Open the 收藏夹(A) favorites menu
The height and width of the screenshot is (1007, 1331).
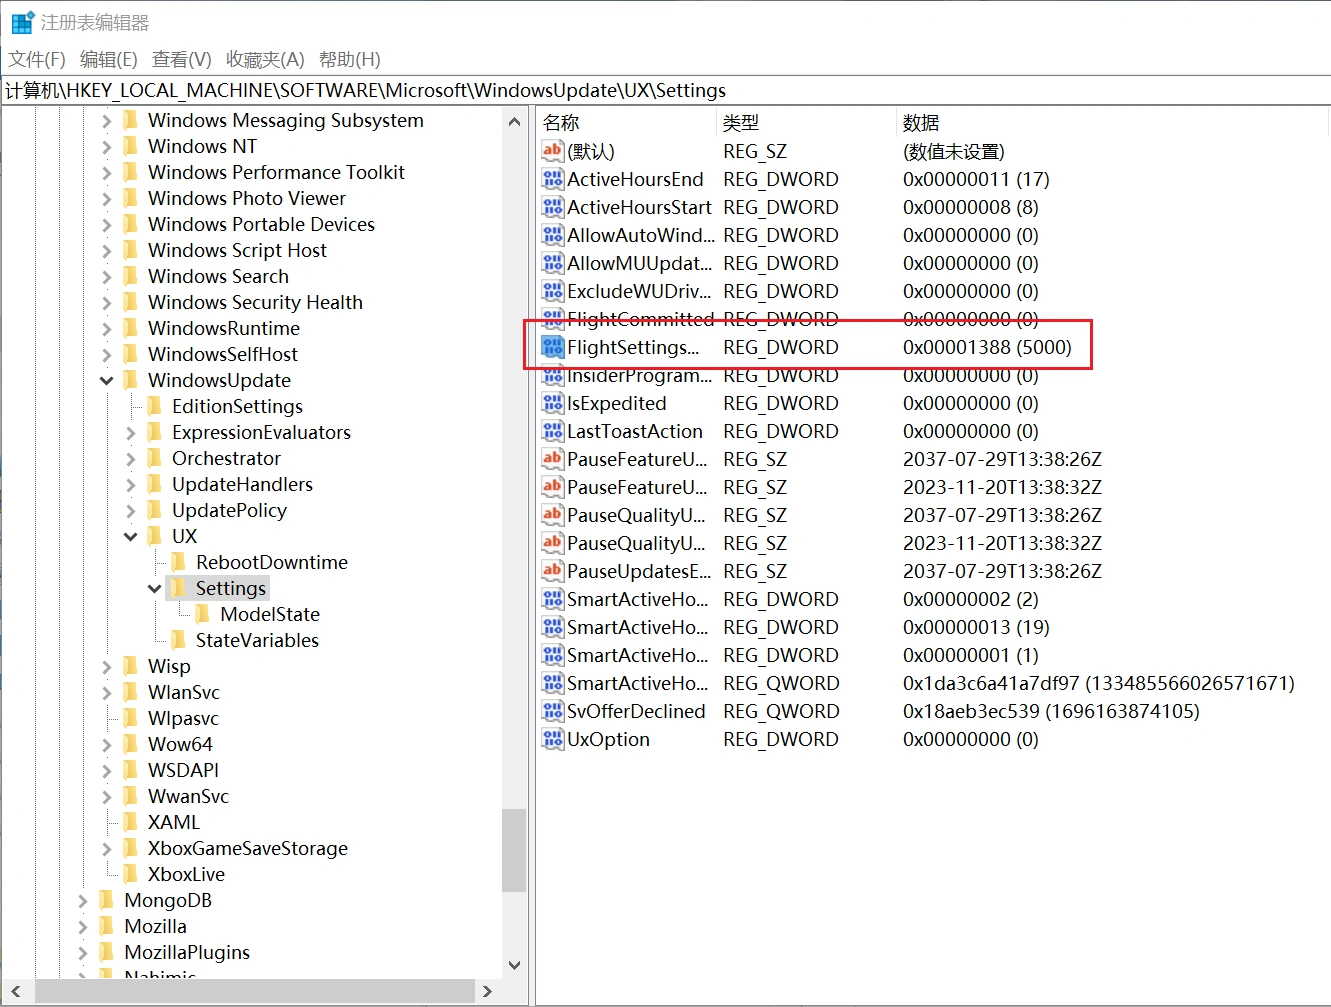(x=265, y=60)
